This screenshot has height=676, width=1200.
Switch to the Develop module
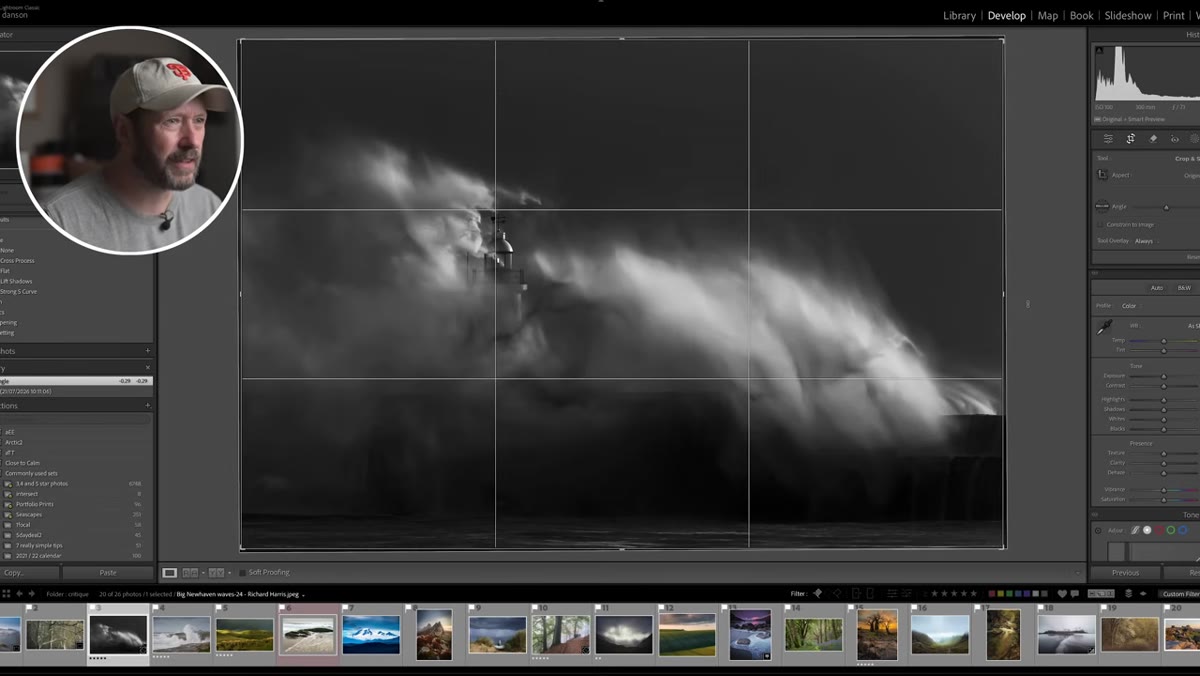1006,15
